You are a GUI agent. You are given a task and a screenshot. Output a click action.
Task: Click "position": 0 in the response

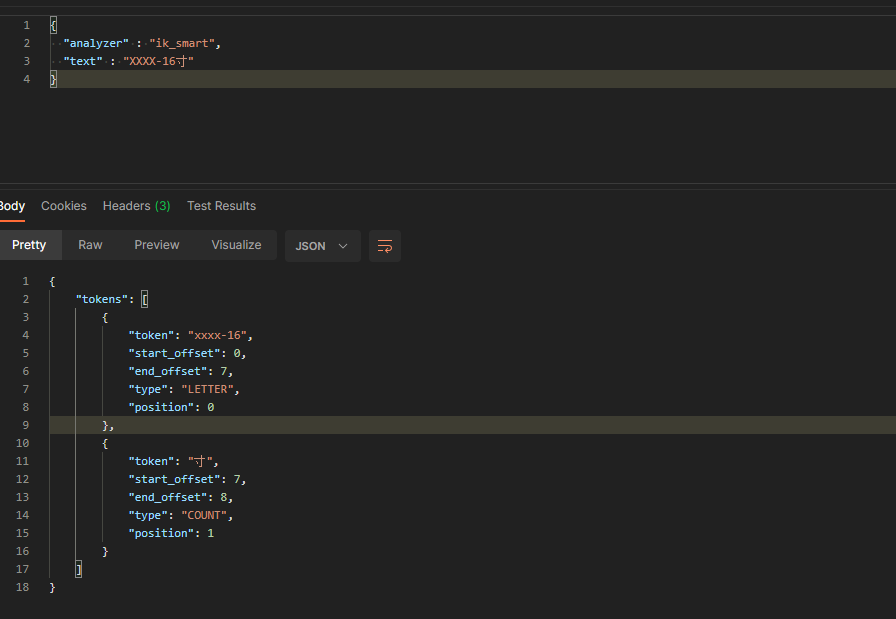pyautogui.click(x=171, y=408)
